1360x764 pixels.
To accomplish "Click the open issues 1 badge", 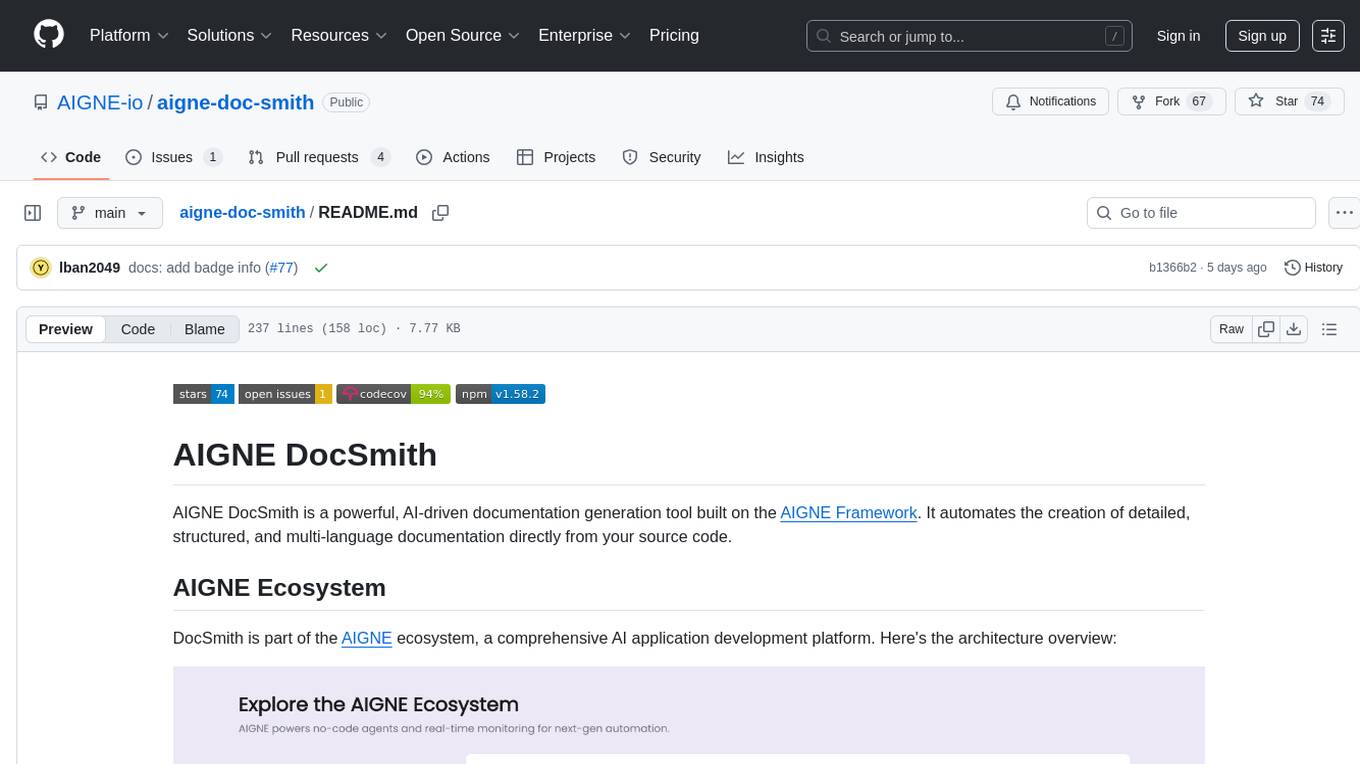I will pyautogui.click(x=285, y=394).
